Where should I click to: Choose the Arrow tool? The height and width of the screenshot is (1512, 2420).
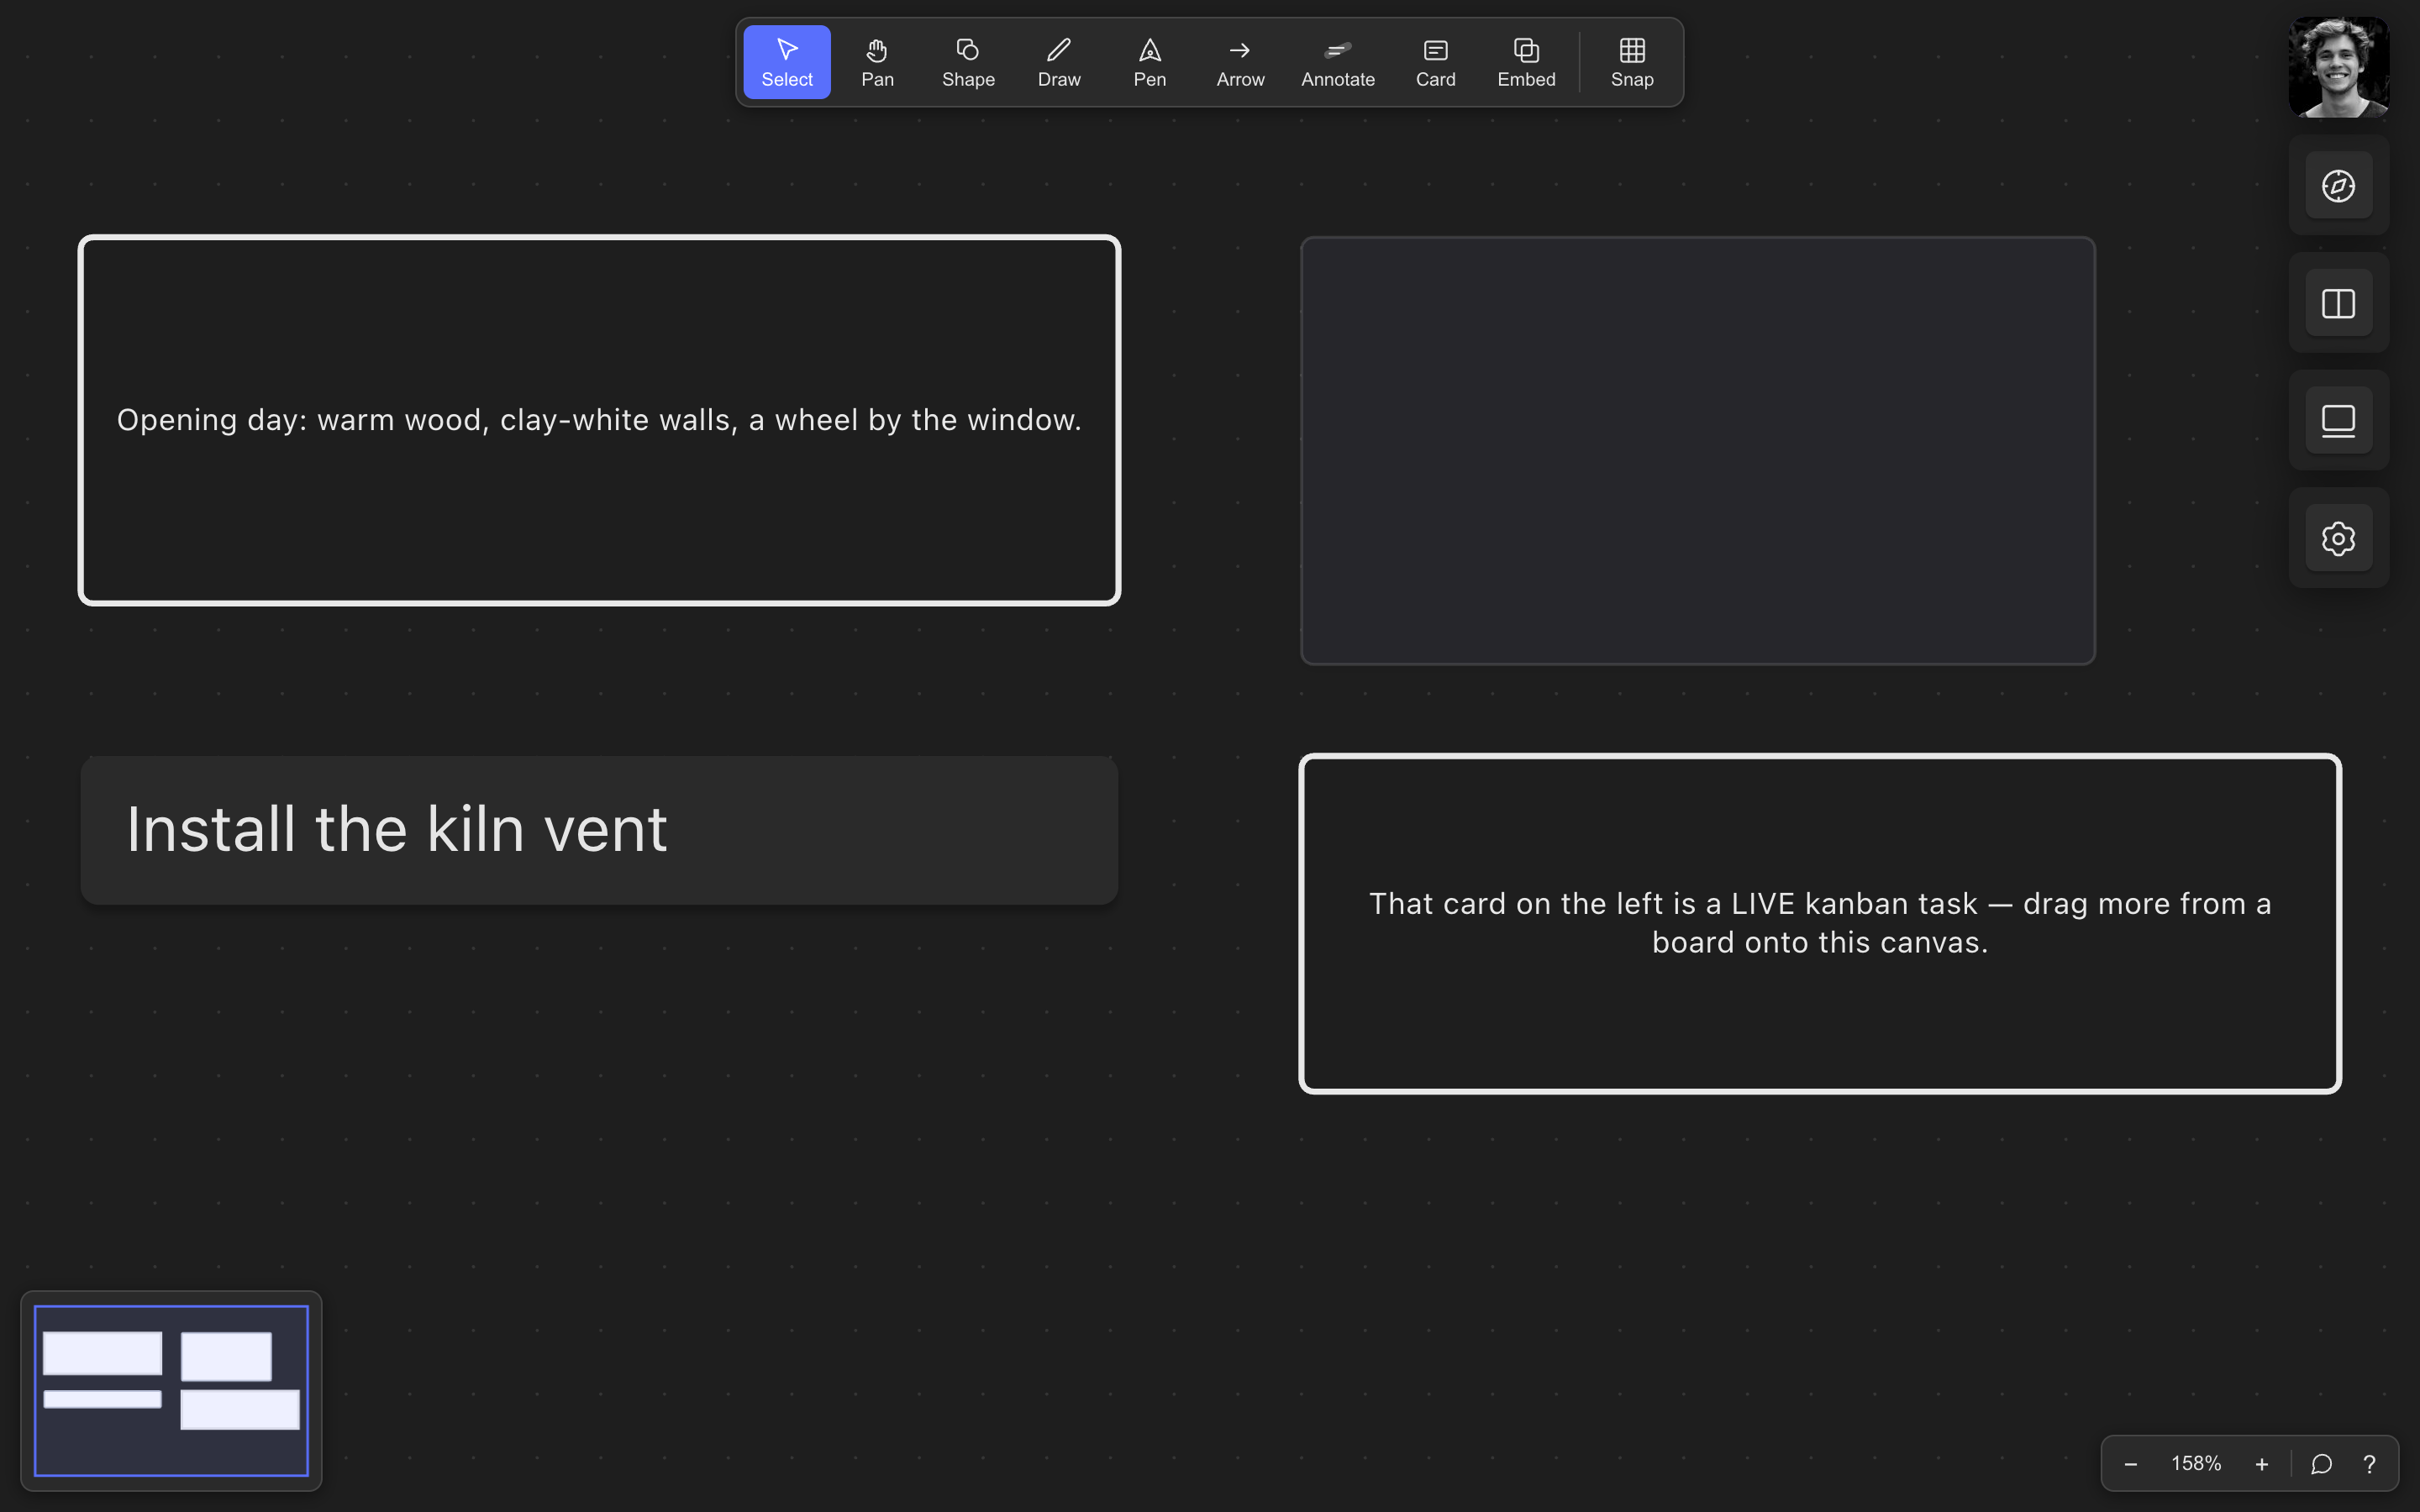[1240, 62]
